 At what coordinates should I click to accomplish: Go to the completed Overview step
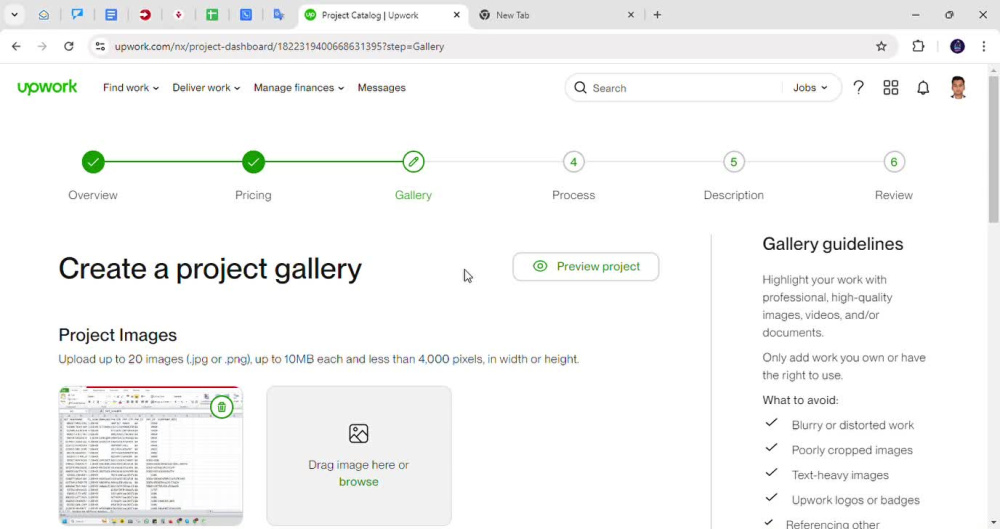(x=93, y=162)
